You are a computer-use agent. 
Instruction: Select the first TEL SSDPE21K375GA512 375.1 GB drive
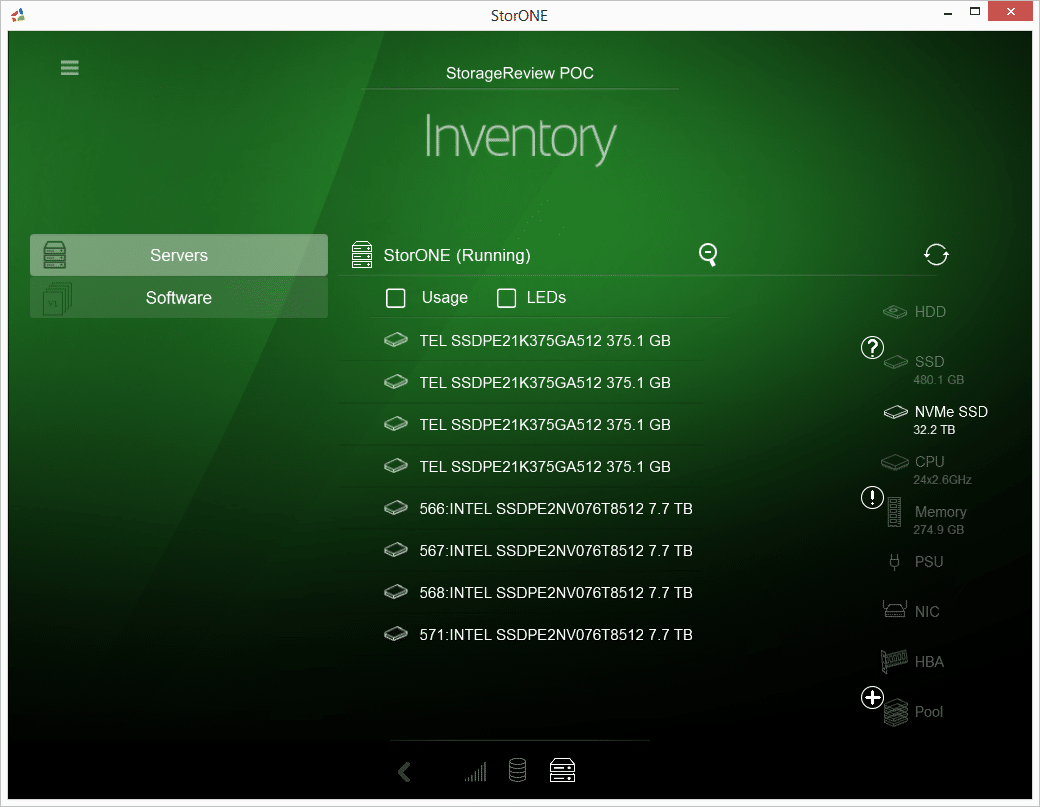527,341
